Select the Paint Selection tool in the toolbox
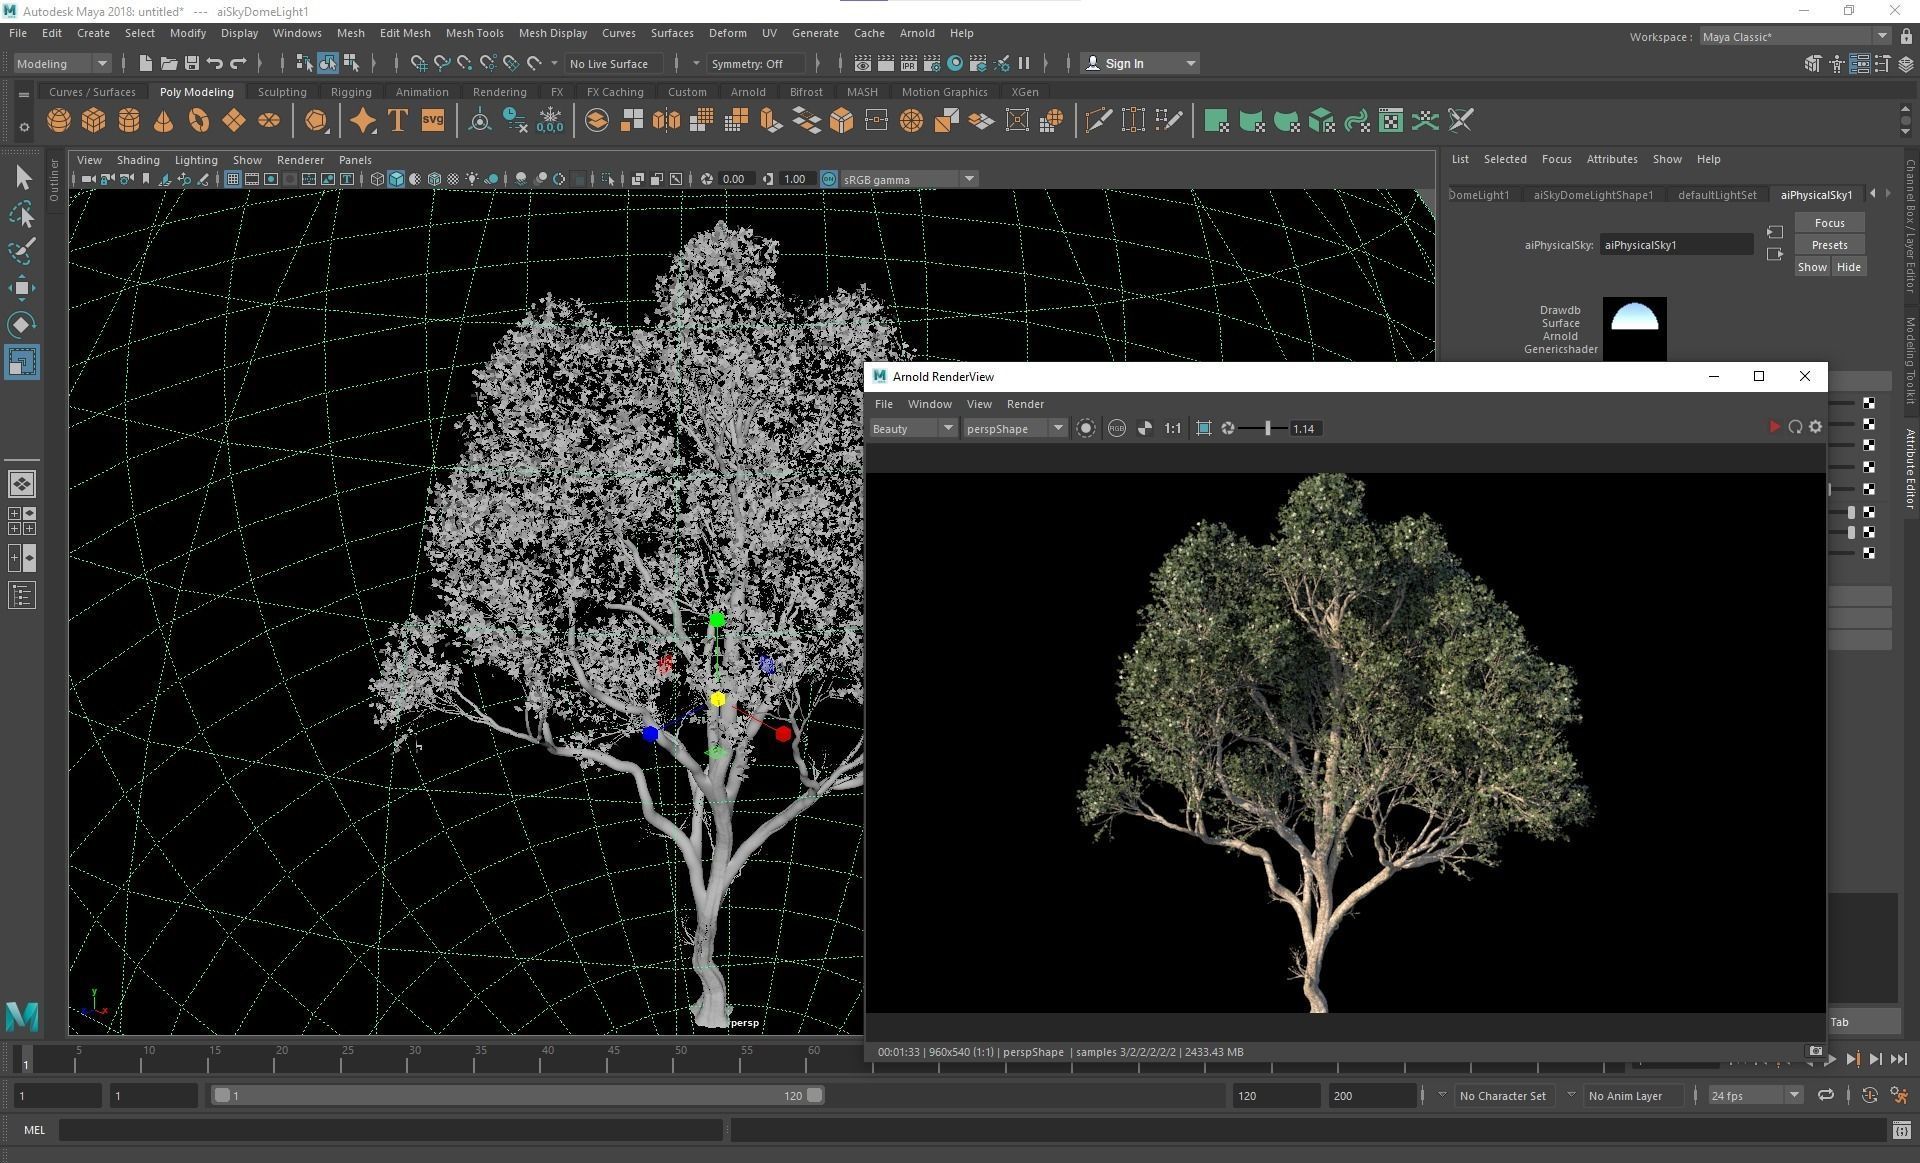 [x=22, y=251]
